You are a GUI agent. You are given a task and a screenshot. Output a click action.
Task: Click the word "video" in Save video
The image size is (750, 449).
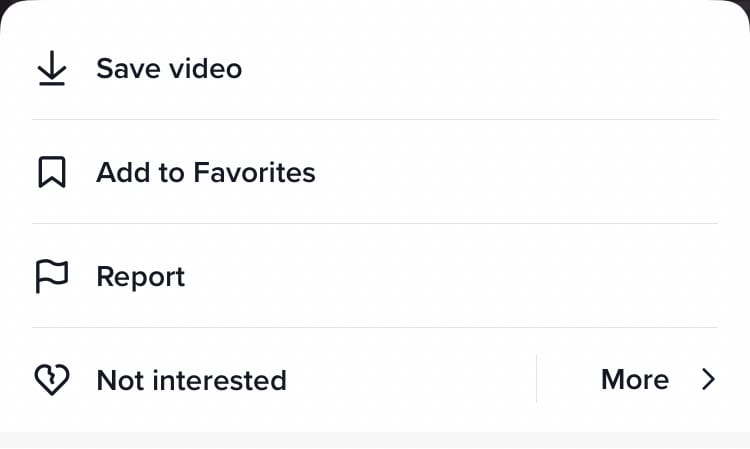(x=204, y=69)
